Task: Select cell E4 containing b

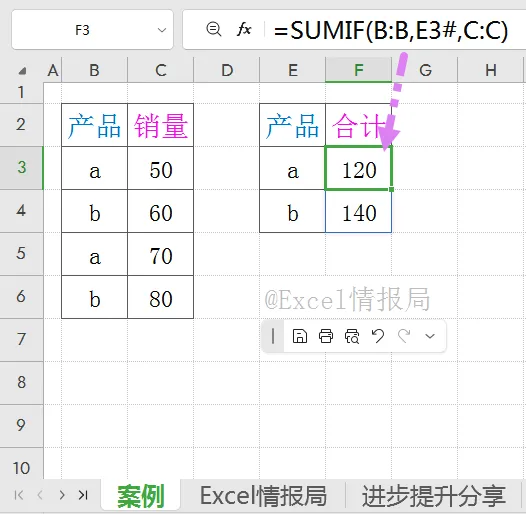Action: 293,211
